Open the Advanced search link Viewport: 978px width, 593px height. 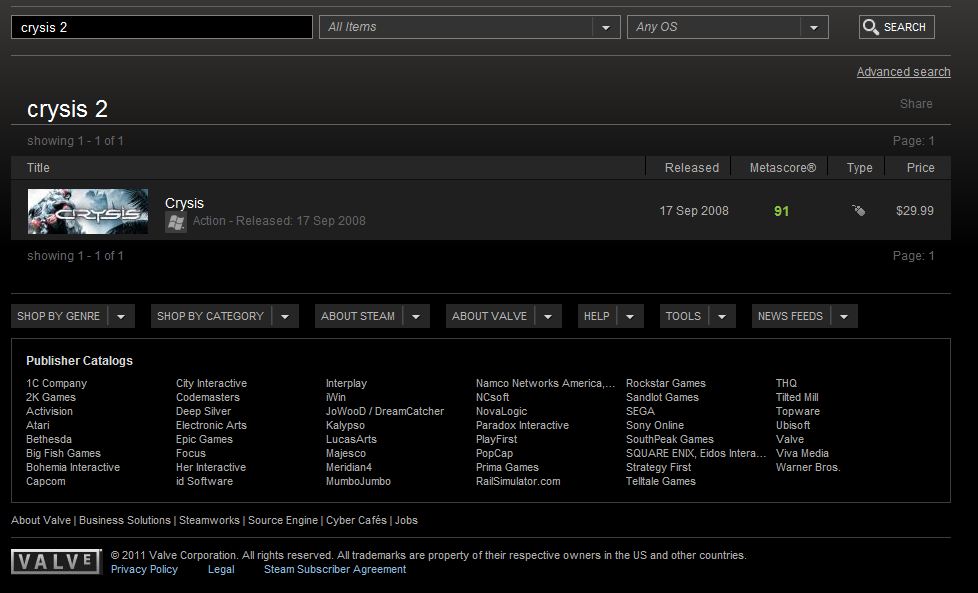(x=904, y=72)
